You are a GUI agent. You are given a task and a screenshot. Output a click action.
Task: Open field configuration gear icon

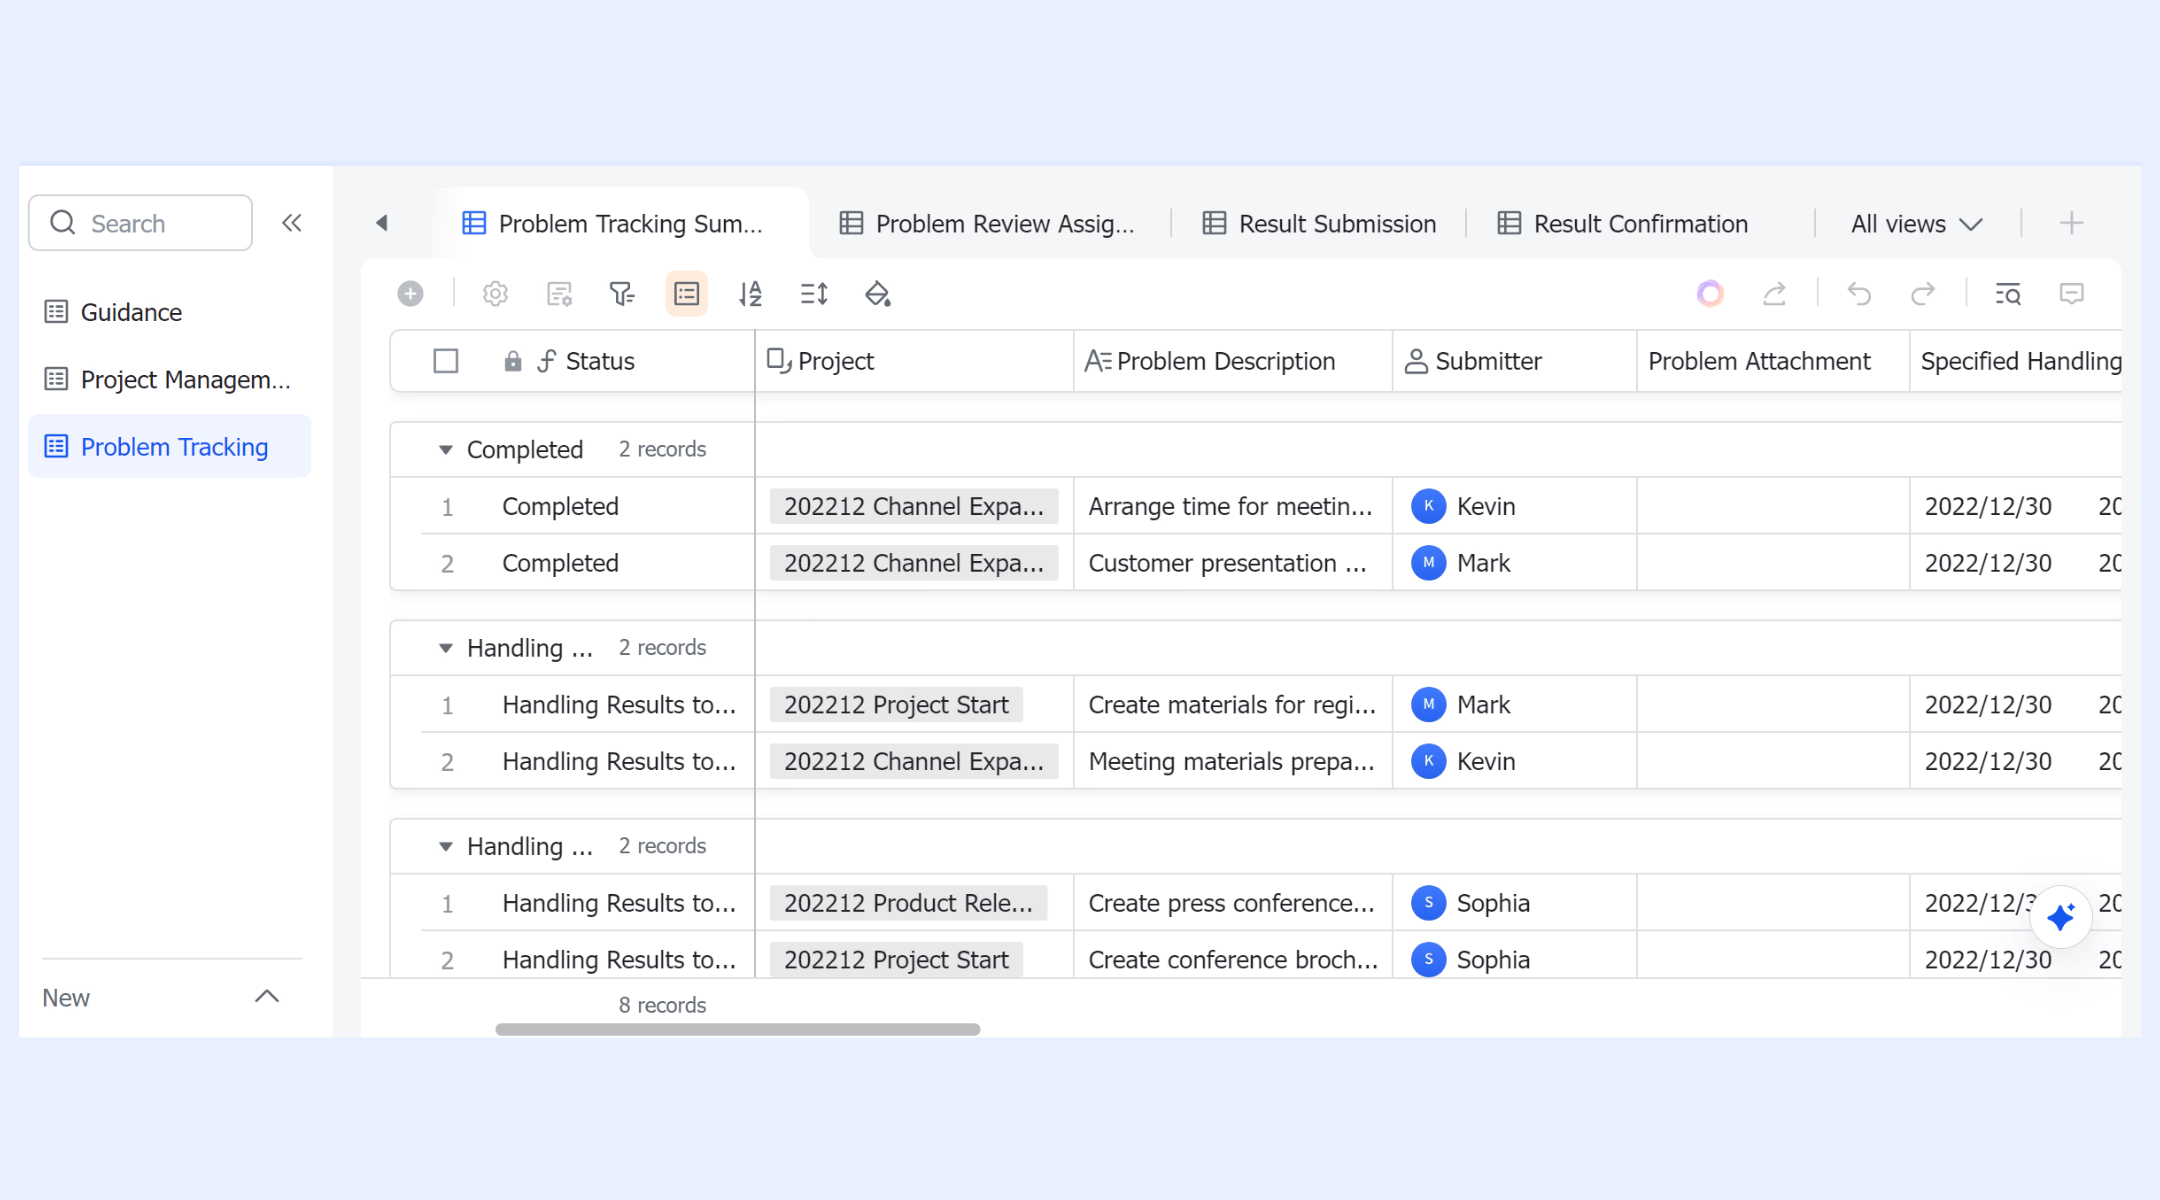[495, 294]
